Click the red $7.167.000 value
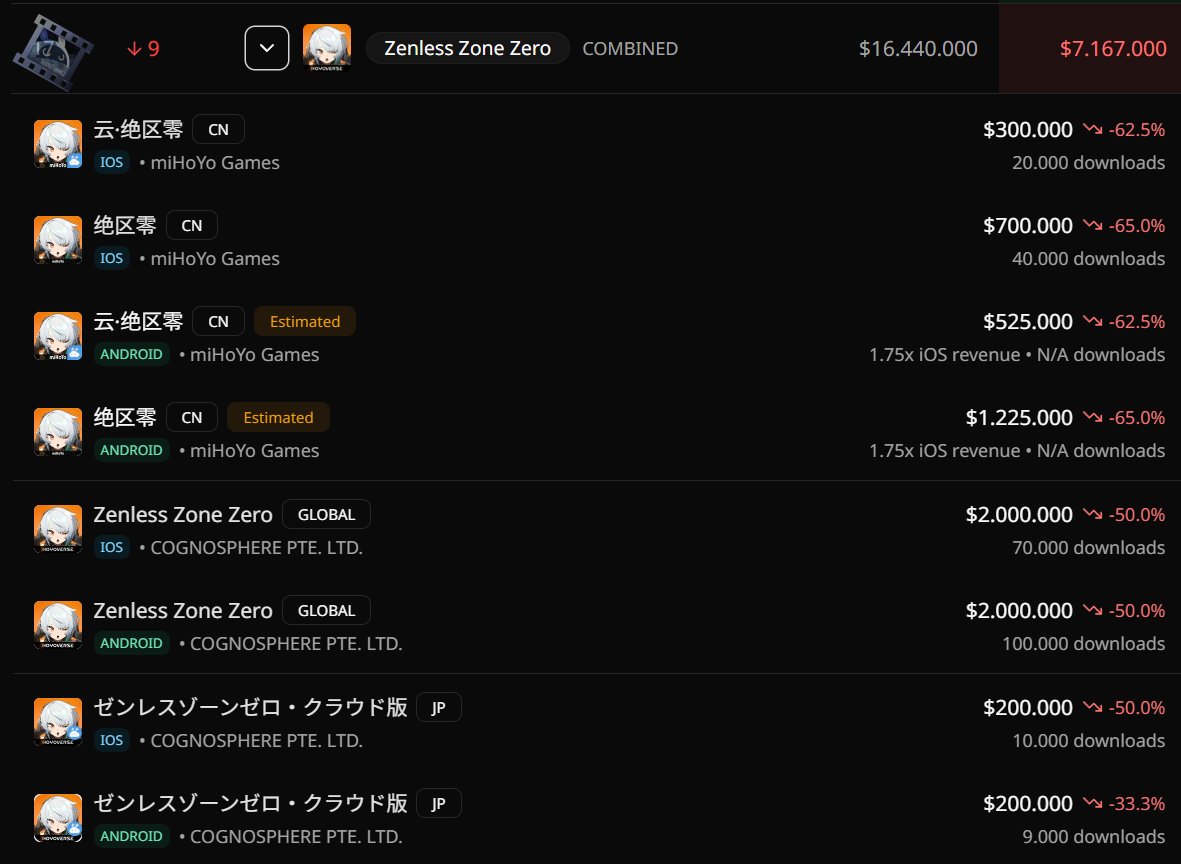Screen dimensions: 1181x864 pyautogui.click(x=1113, y=48)
